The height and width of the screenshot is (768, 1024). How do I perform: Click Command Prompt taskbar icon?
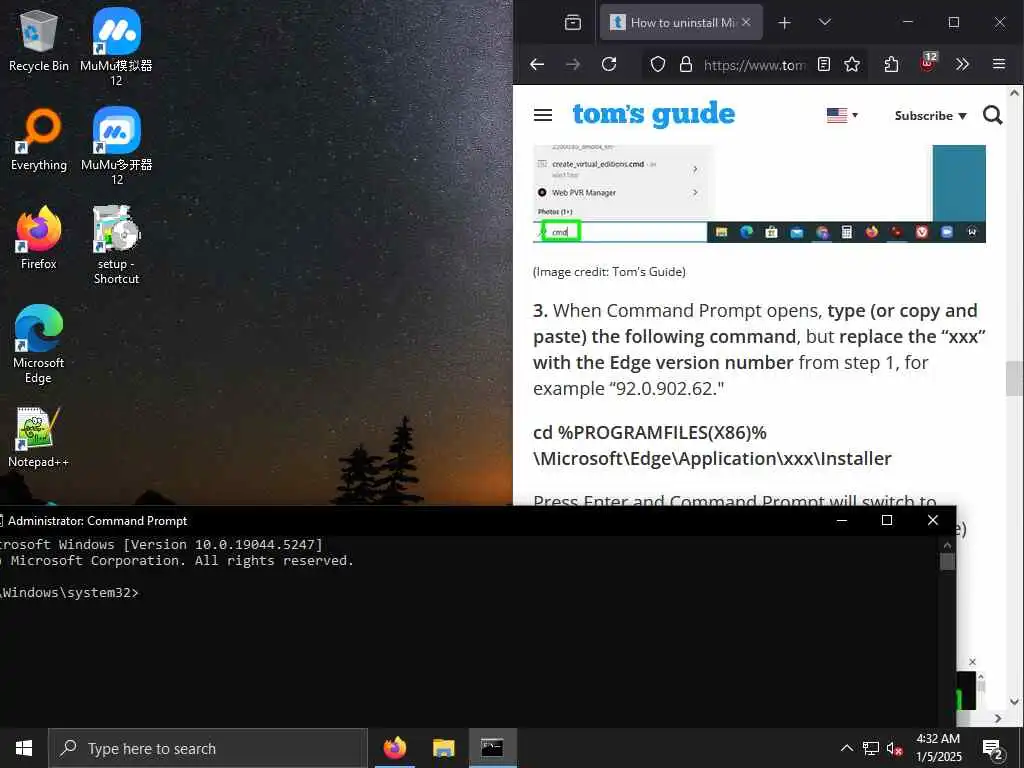(492, 748)
